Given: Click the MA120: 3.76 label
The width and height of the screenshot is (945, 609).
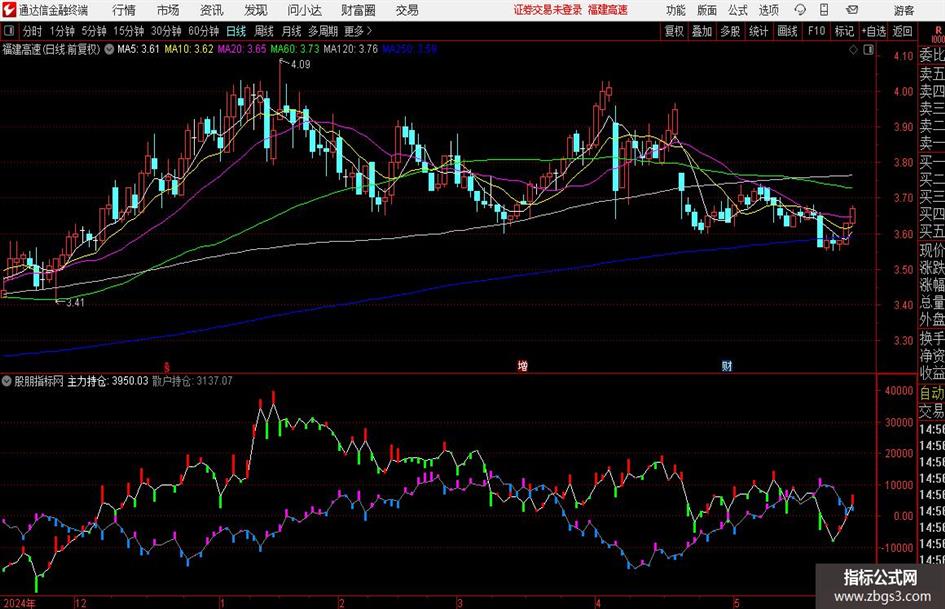Looking at the screenshot, I should pos(351,49).
